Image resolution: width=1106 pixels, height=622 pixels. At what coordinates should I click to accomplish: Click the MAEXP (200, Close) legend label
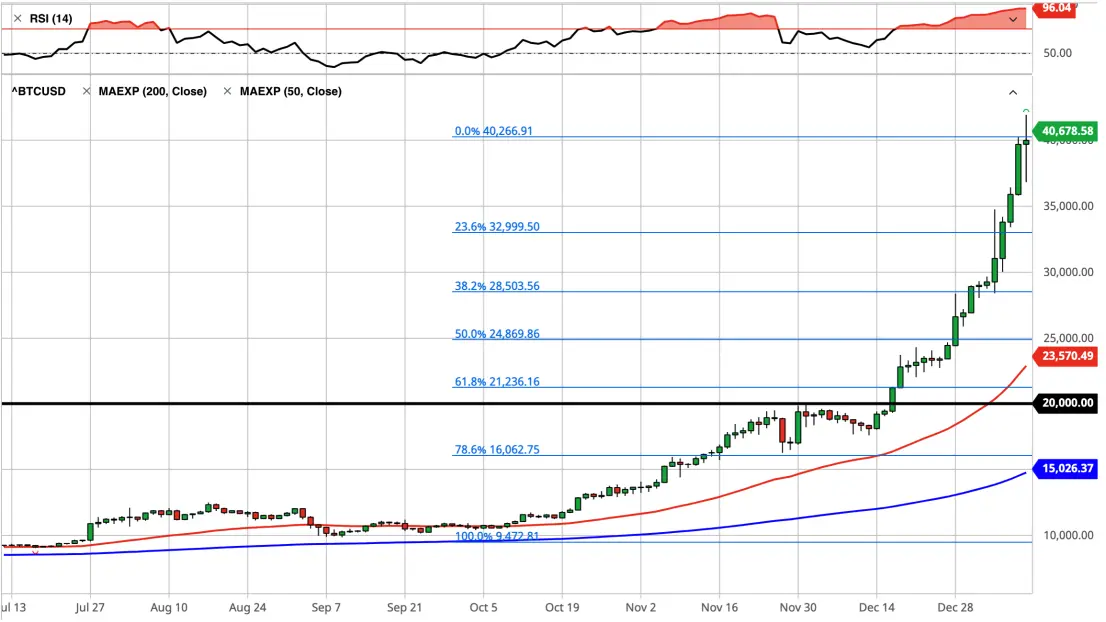point(152,91)
